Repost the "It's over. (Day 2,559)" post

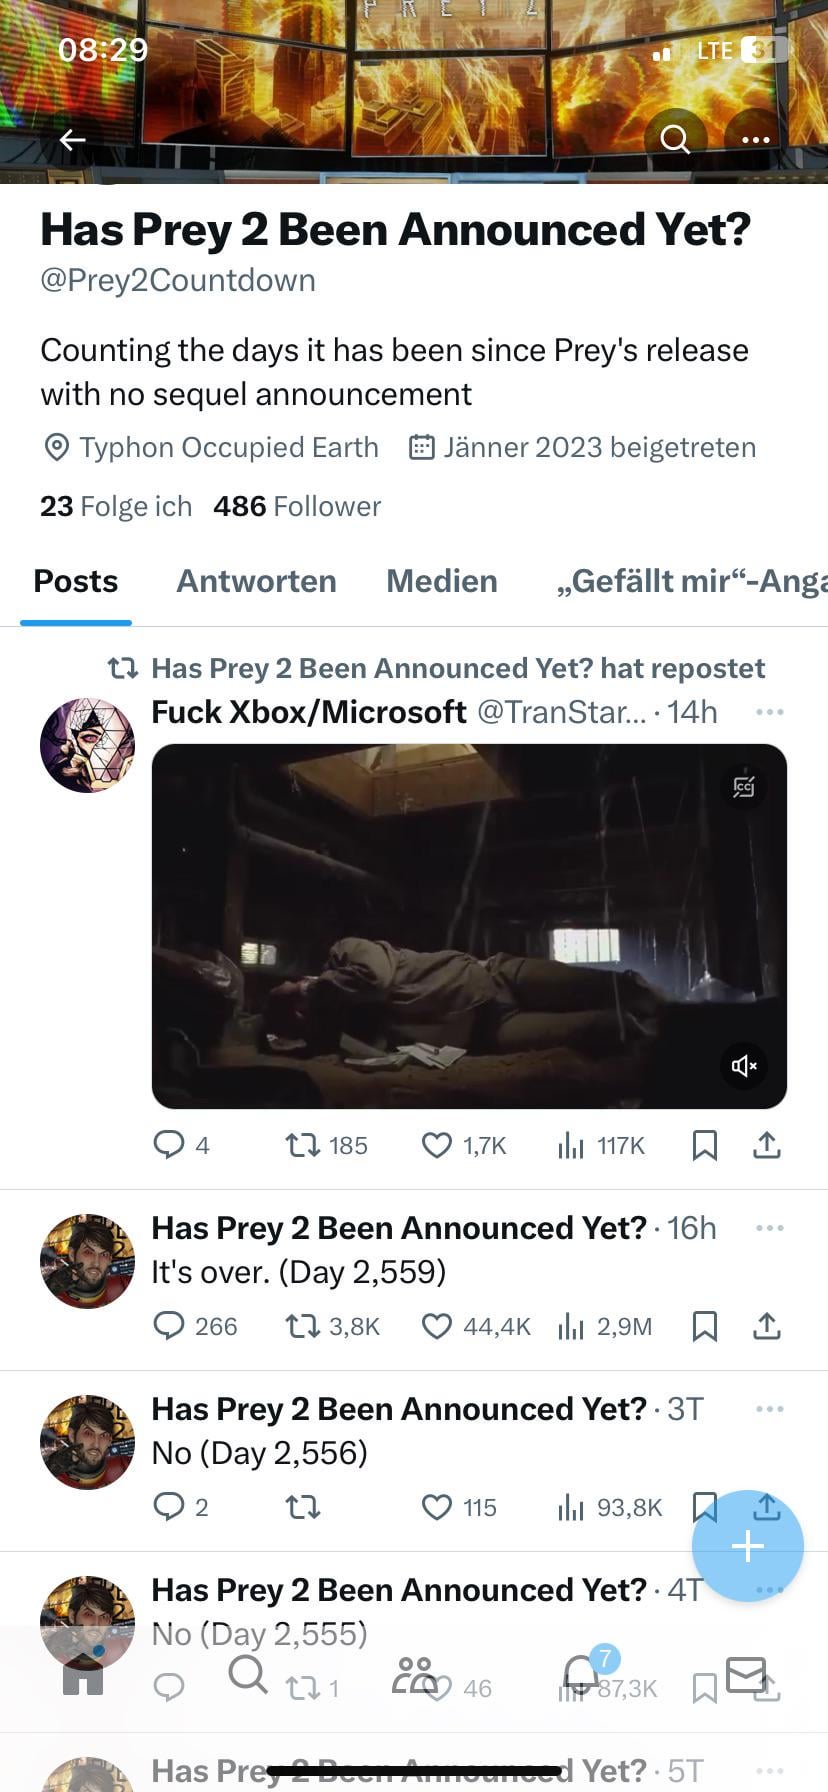click(x=302, y=1326)
